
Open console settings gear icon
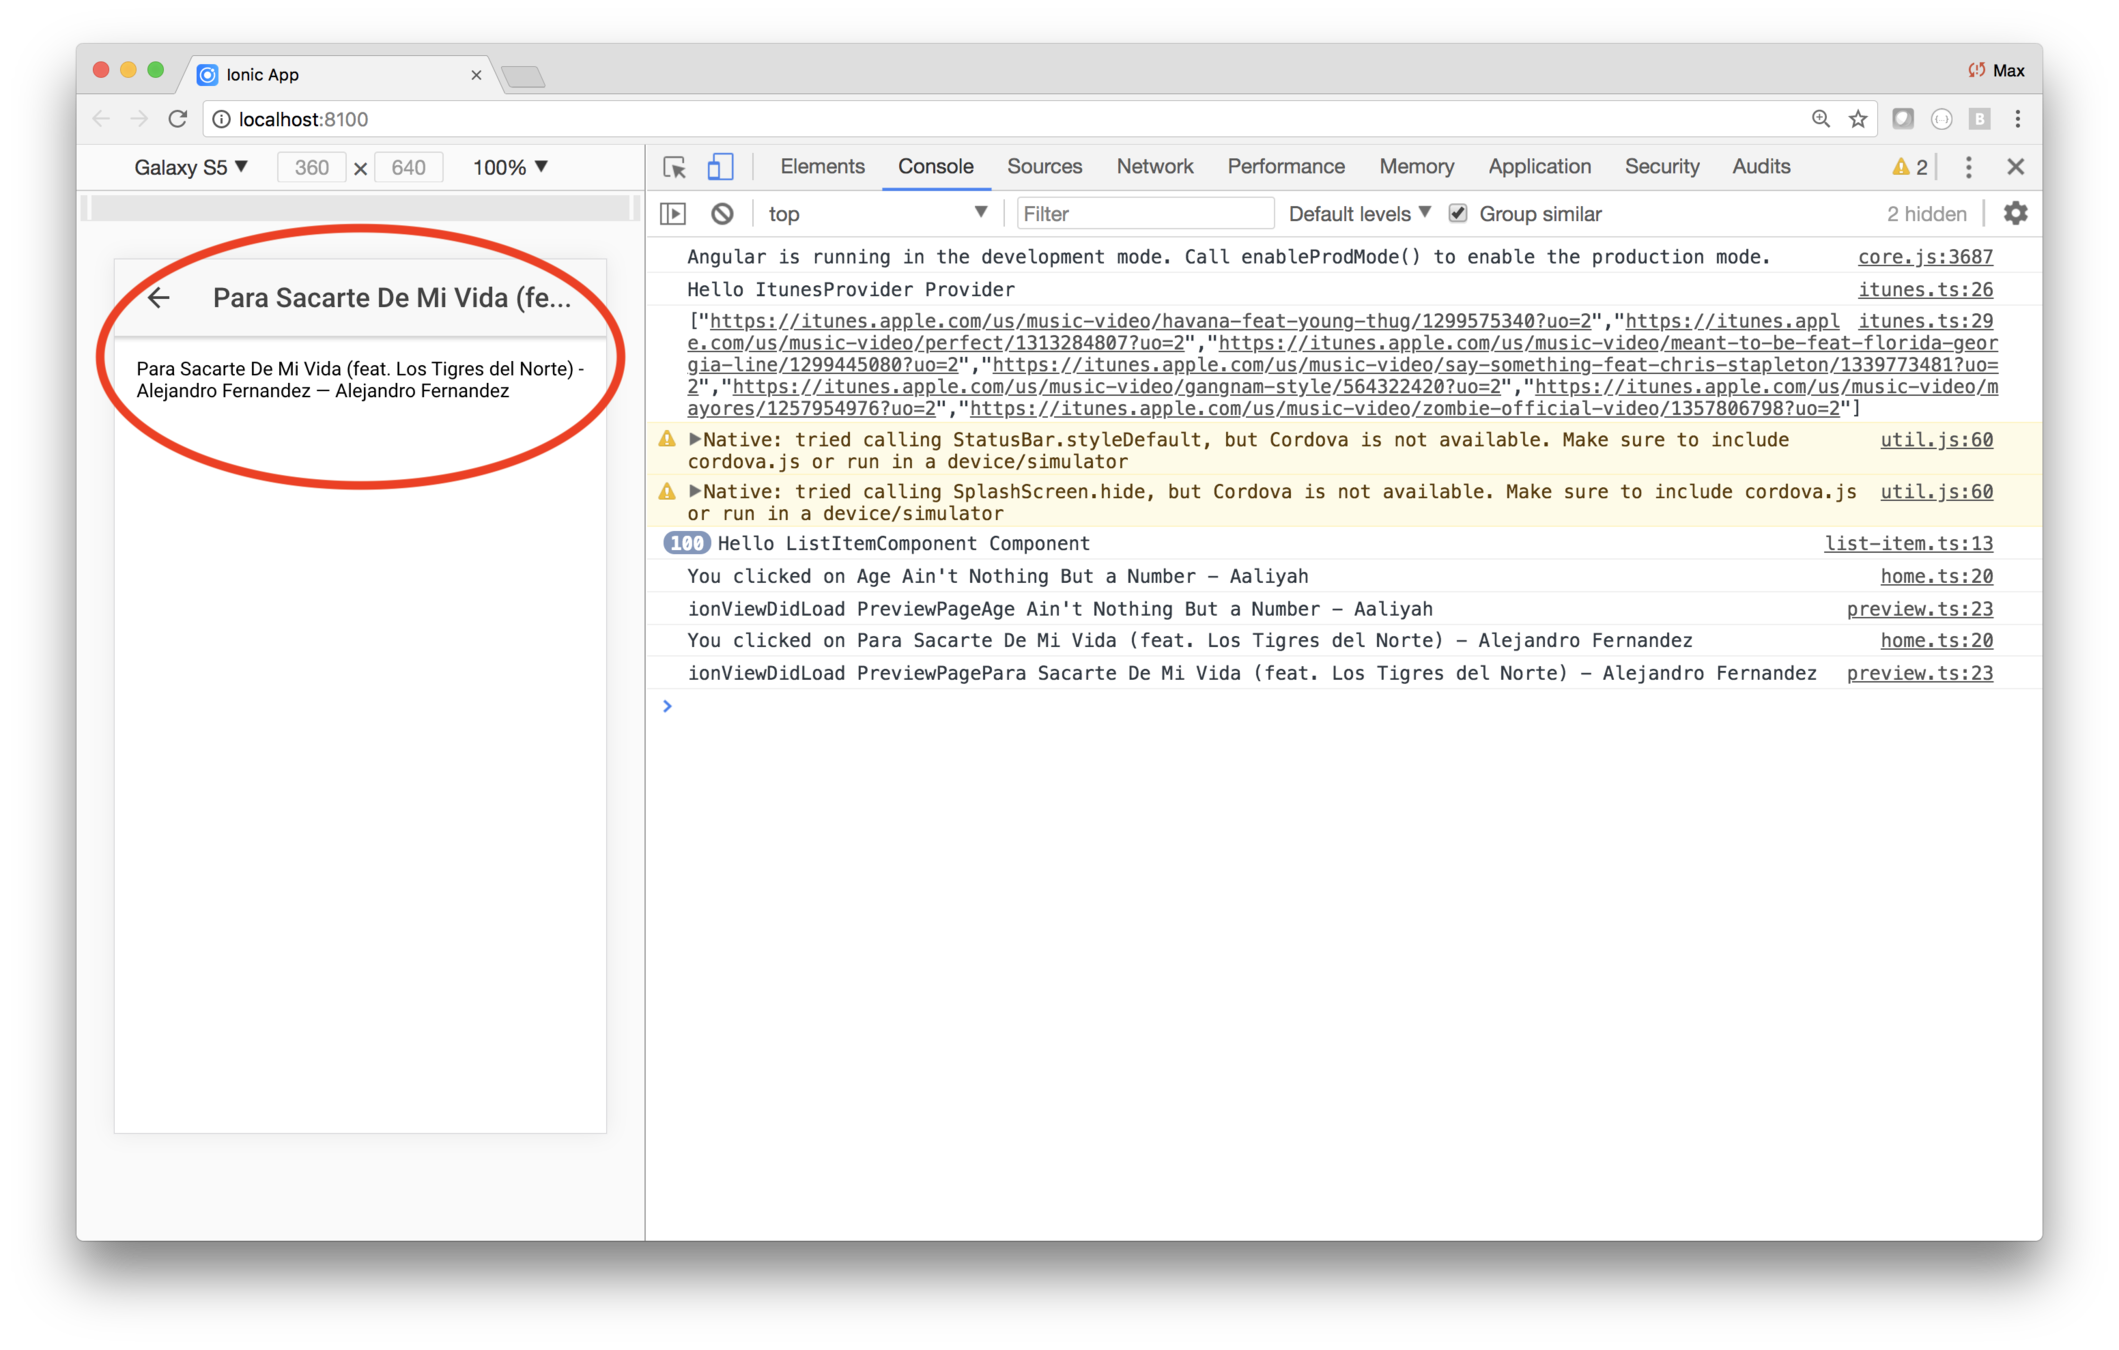2015,214
